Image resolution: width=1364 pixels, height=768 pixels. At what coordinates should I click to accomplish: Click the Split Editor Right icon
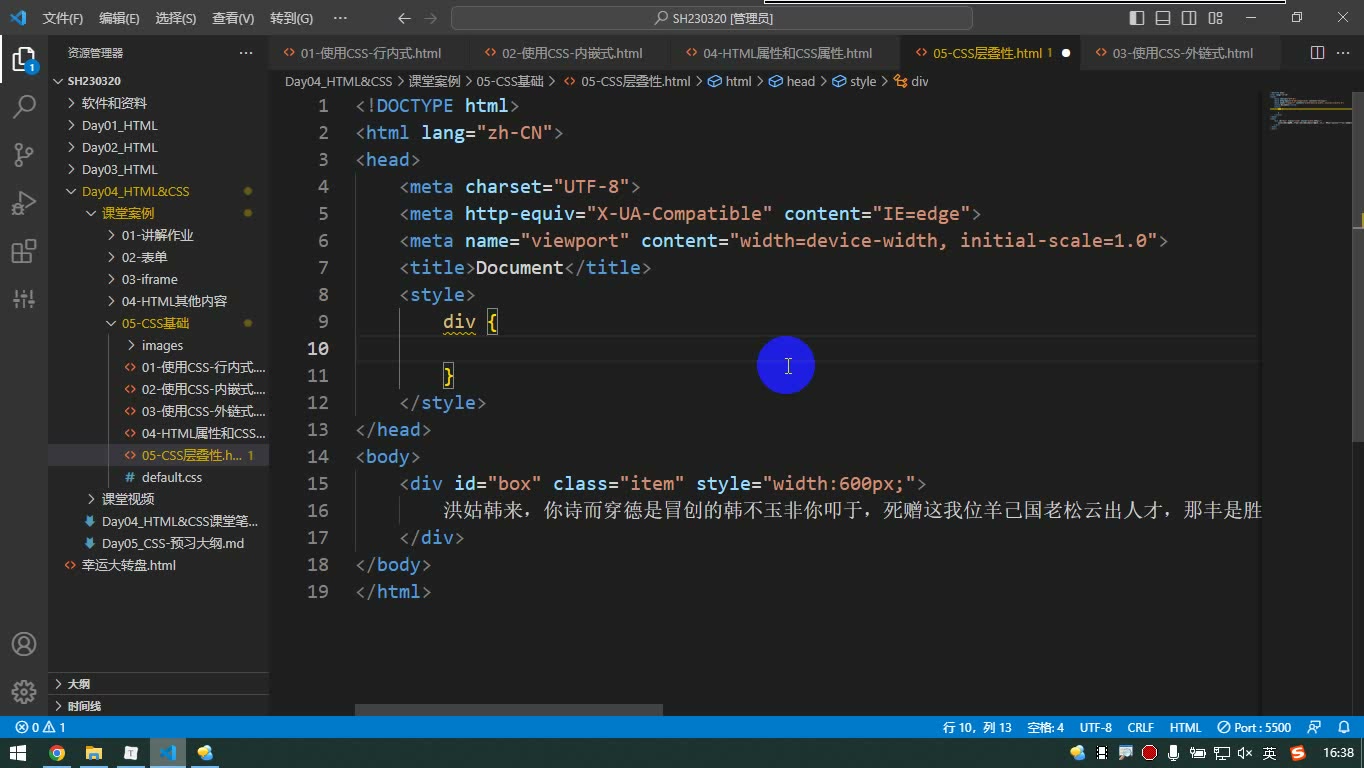(1318, 53)
